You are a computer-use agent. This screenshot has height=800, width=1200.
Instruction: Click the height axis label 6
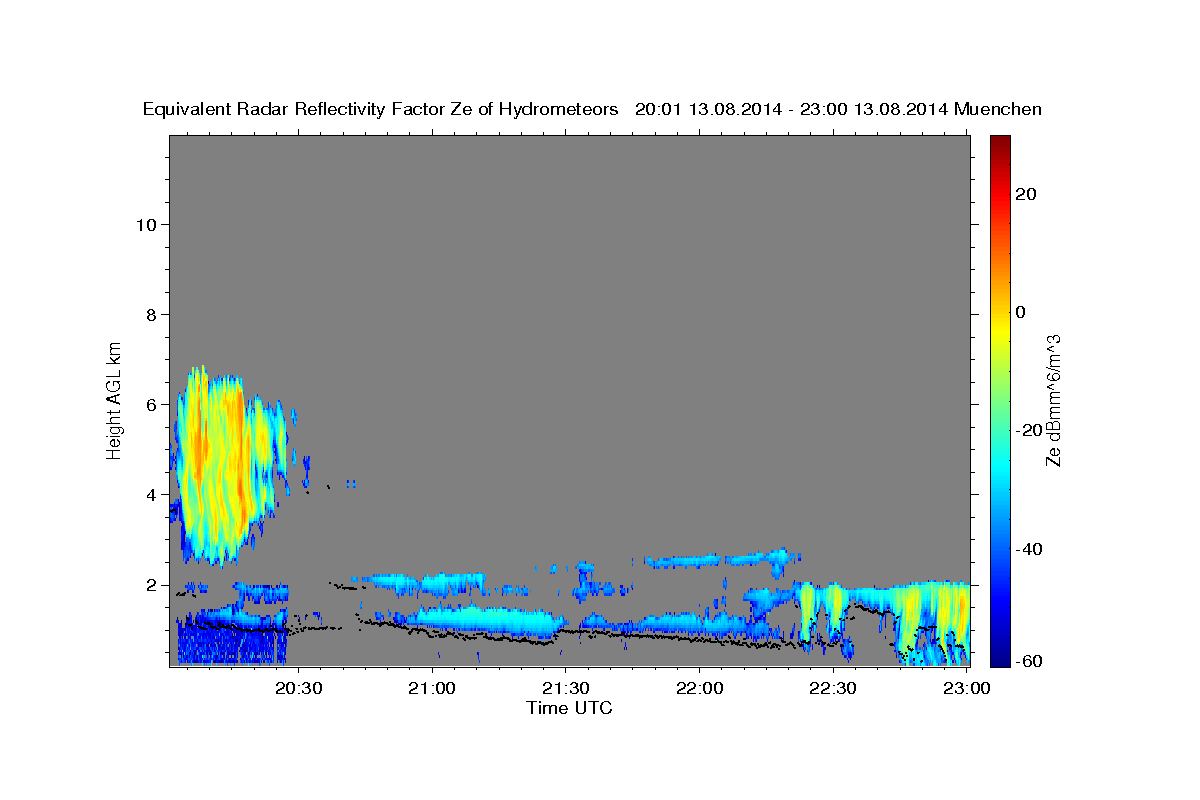151,404
